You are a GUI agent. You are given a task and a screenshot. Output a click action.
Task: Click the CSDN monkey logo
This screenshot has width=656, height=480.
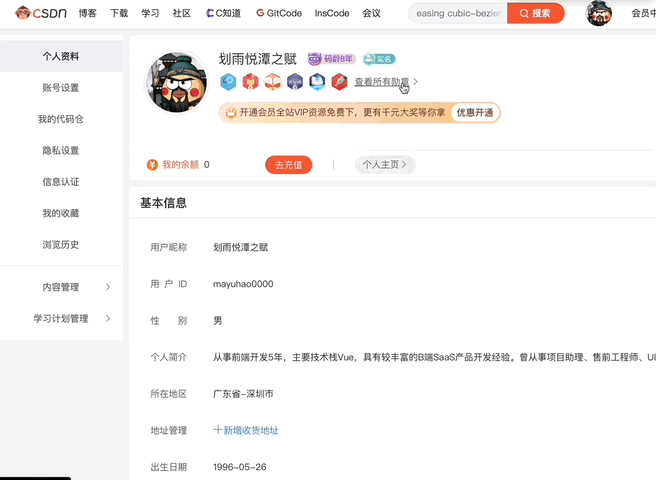click(41, 13)
